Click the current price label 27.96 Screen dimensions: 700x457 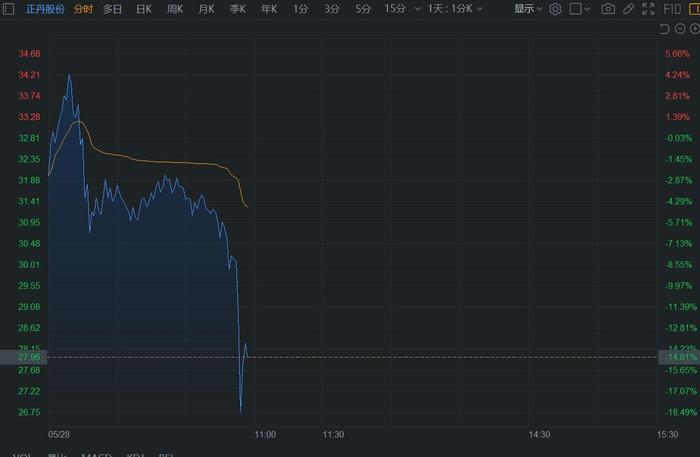pos(24,357)
